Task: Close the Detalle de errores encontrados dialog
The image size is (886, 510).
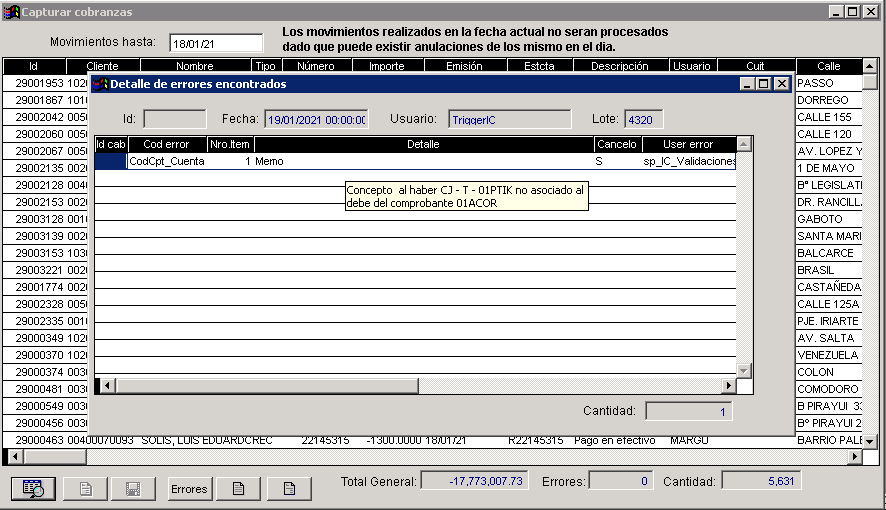Action: (x=782, y=84)
